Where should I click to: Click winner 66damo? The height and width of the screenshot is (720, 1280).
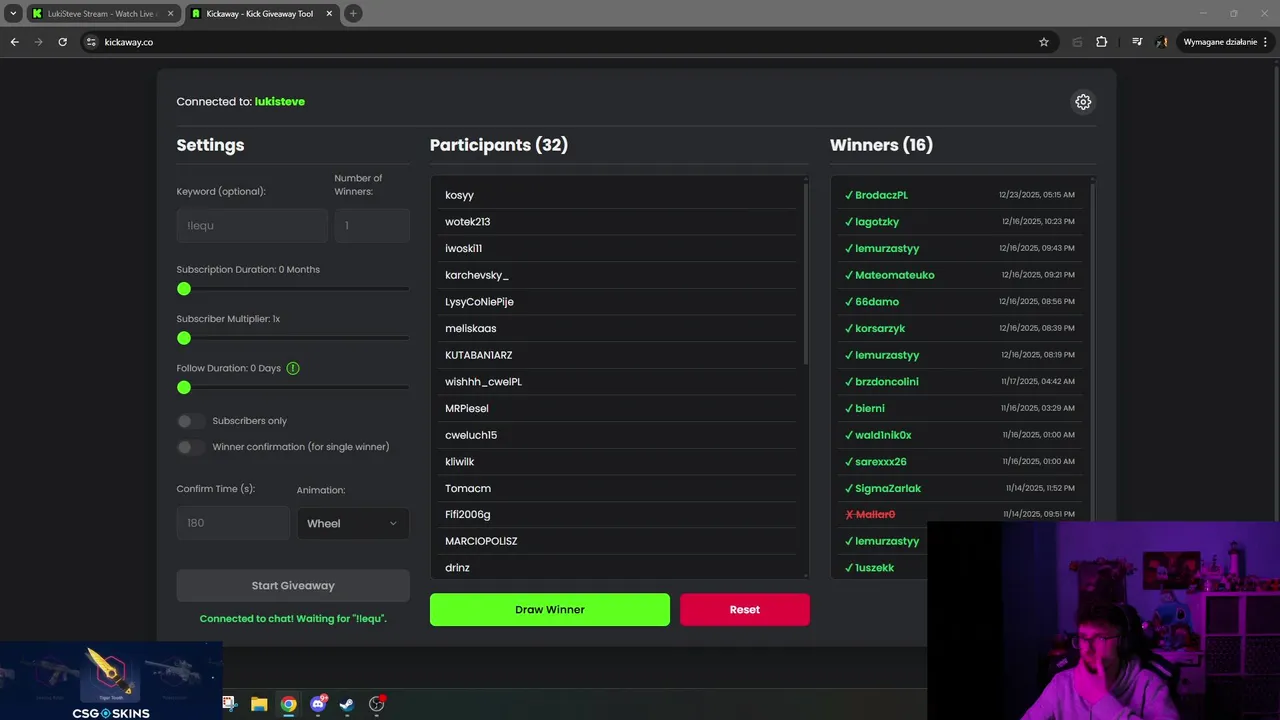[877, 302]
